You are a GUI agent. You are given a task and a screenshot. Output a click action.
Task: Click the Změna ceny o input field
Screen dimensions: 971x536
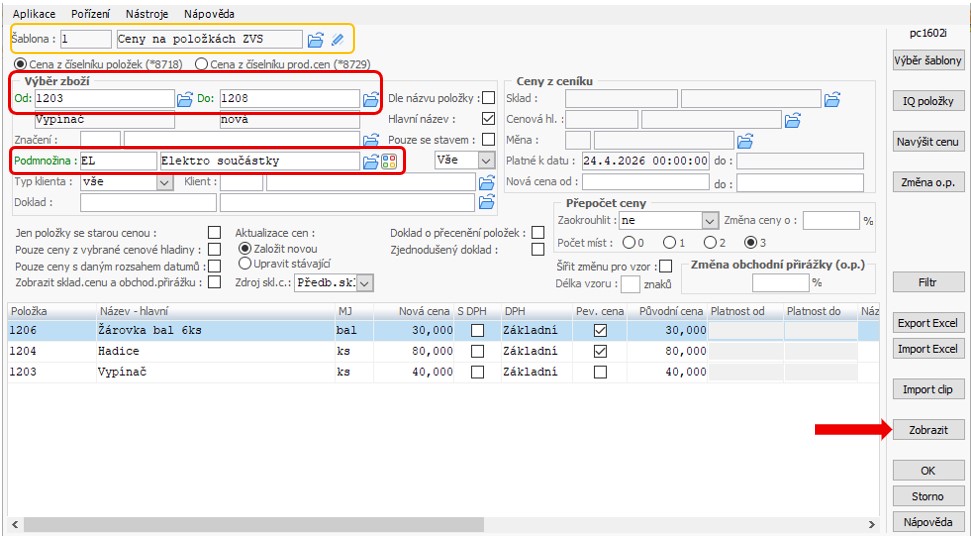tap(830, 220)
